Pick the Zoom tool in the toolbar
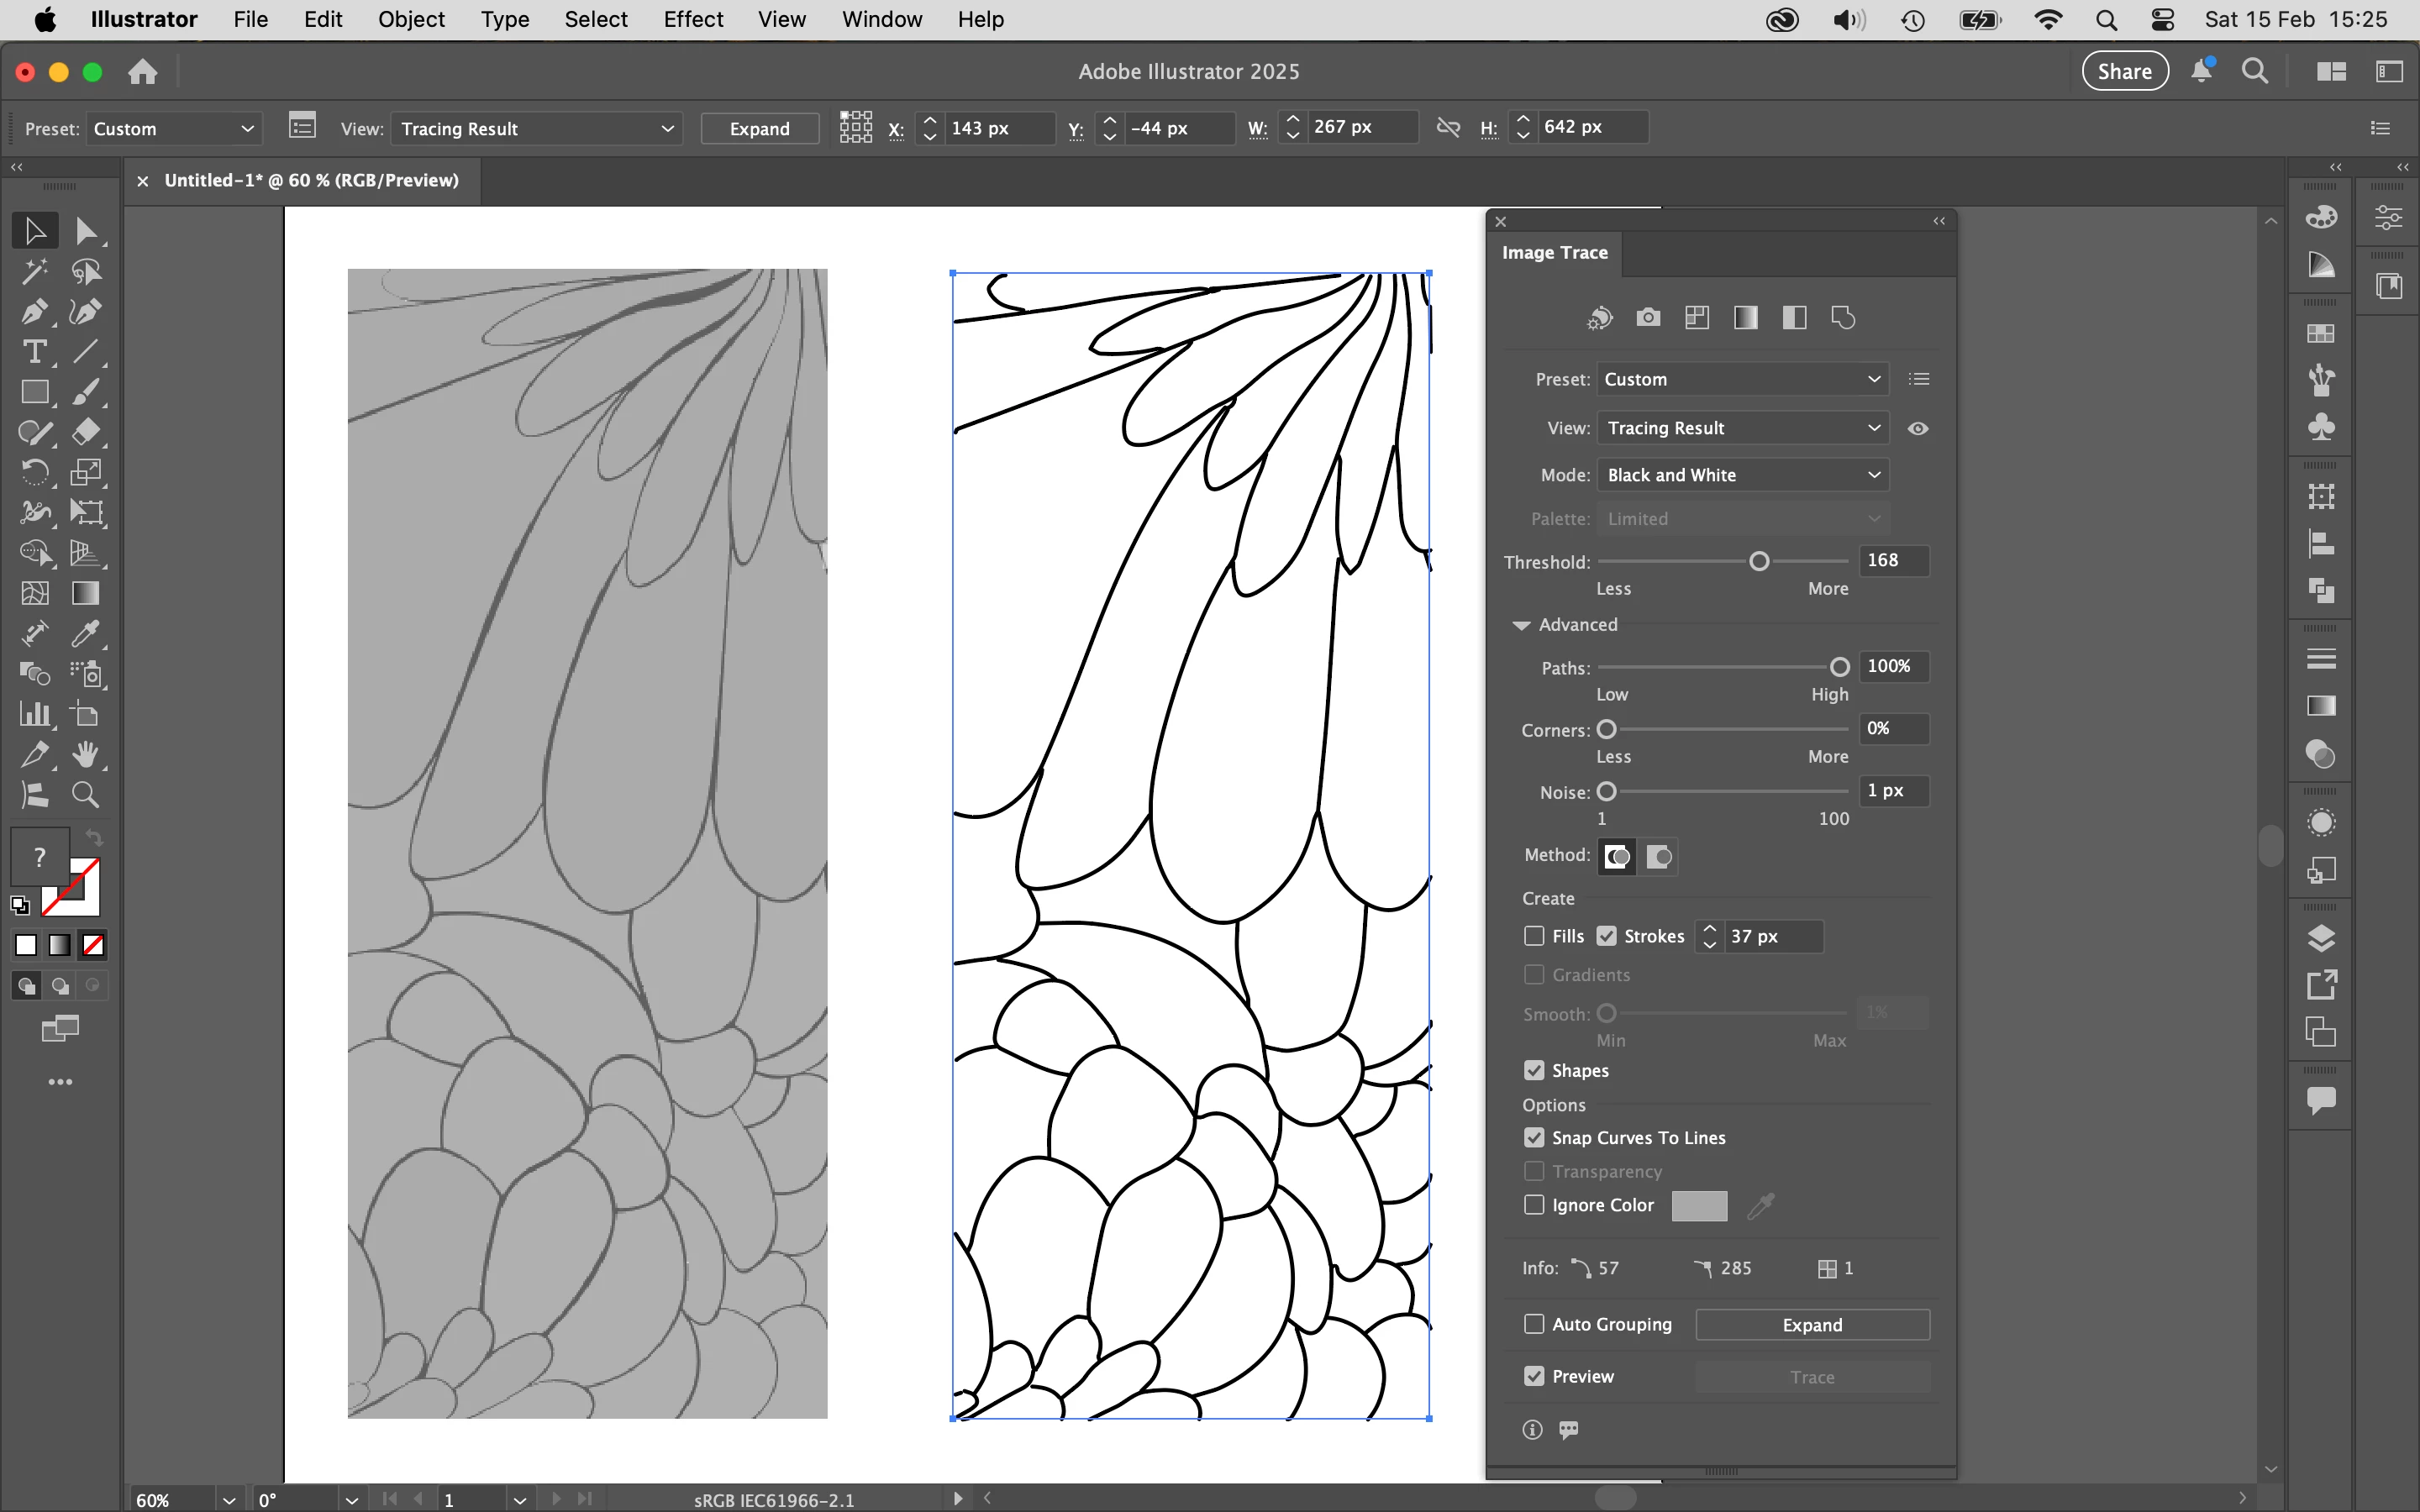The image size is (2420, 1512). (x=85, y=795)
